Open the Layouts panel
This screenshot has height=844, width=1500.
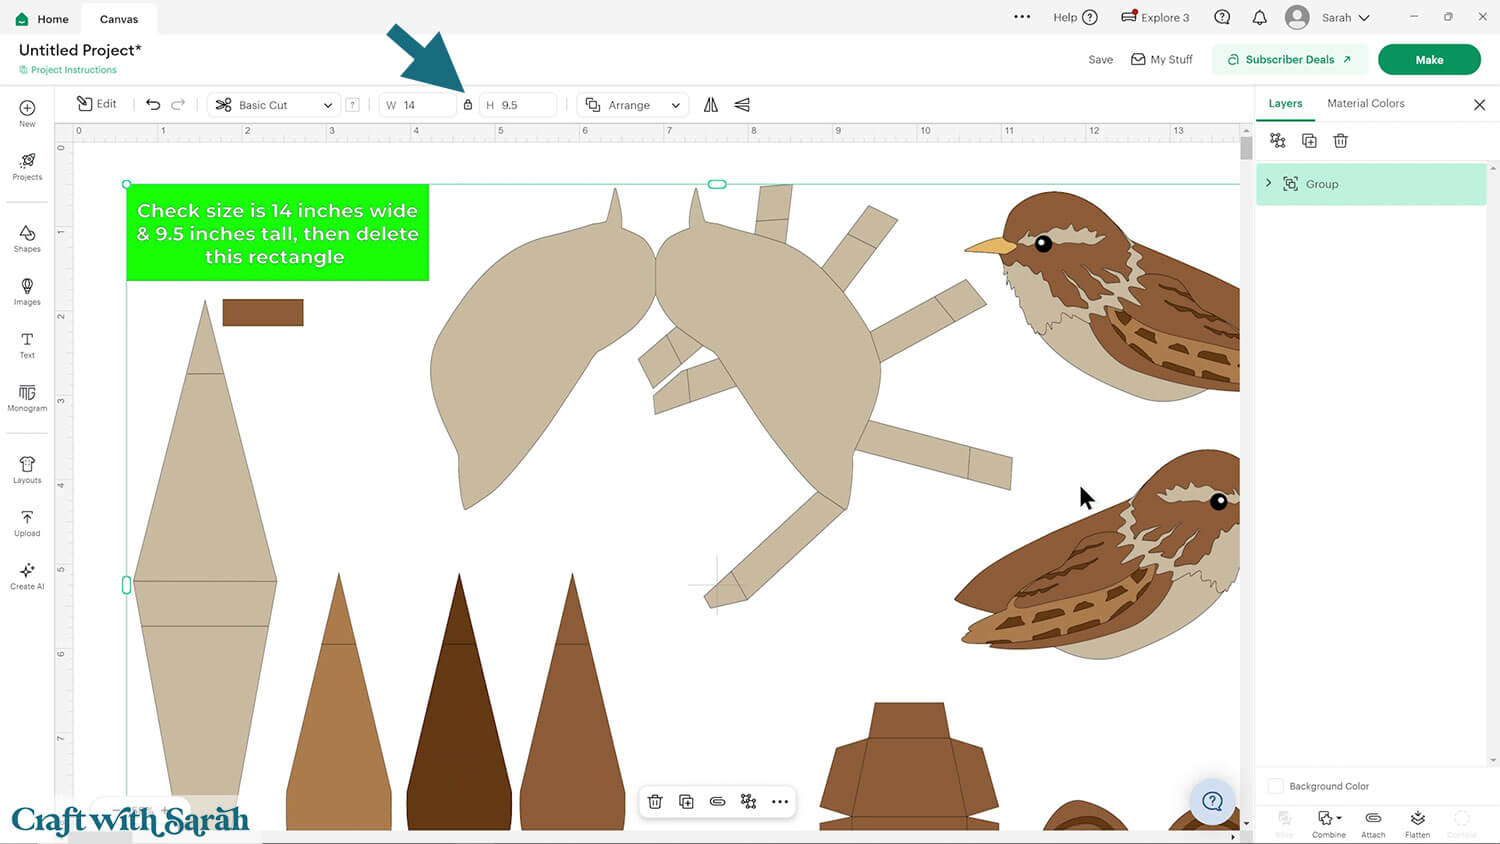[27, 469]
